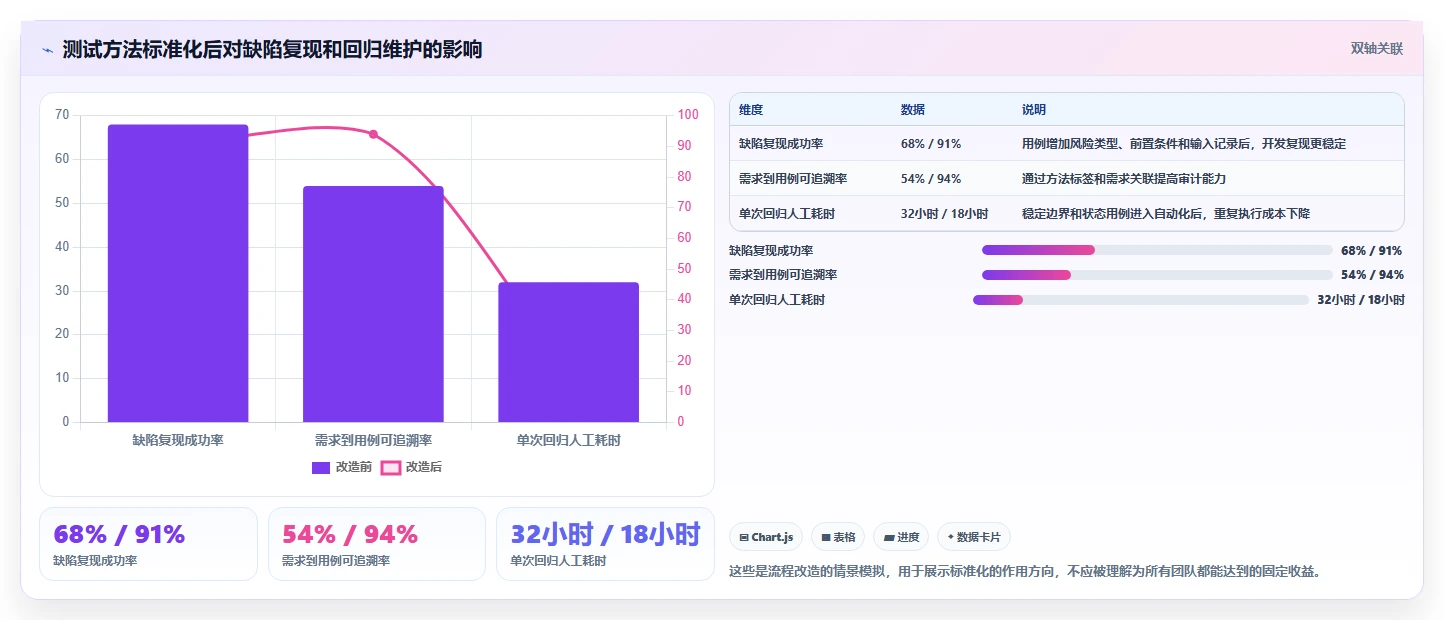Click the title 测试方法标准化后对缺陷复现和回归维护的影响

click(272, 49)
